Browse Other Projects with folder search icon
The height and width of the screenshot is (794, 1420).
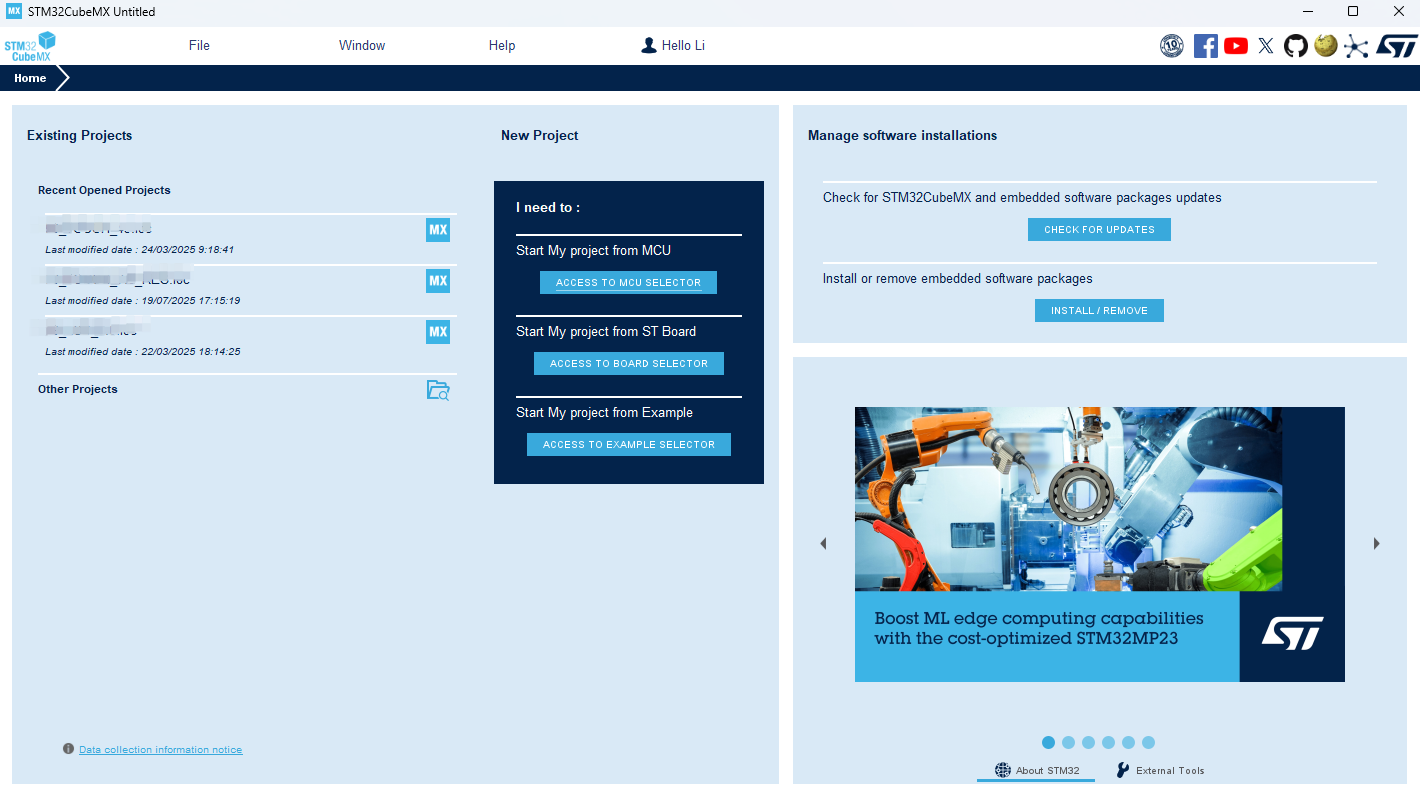click(x=438, y=390)
